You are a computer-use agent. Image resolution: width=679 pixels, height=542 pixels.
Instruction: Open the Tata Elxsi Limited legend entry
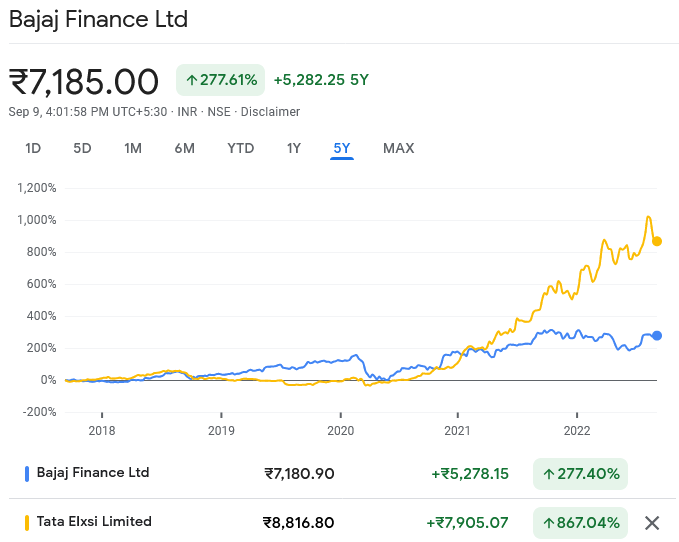(x=94, y=522)
